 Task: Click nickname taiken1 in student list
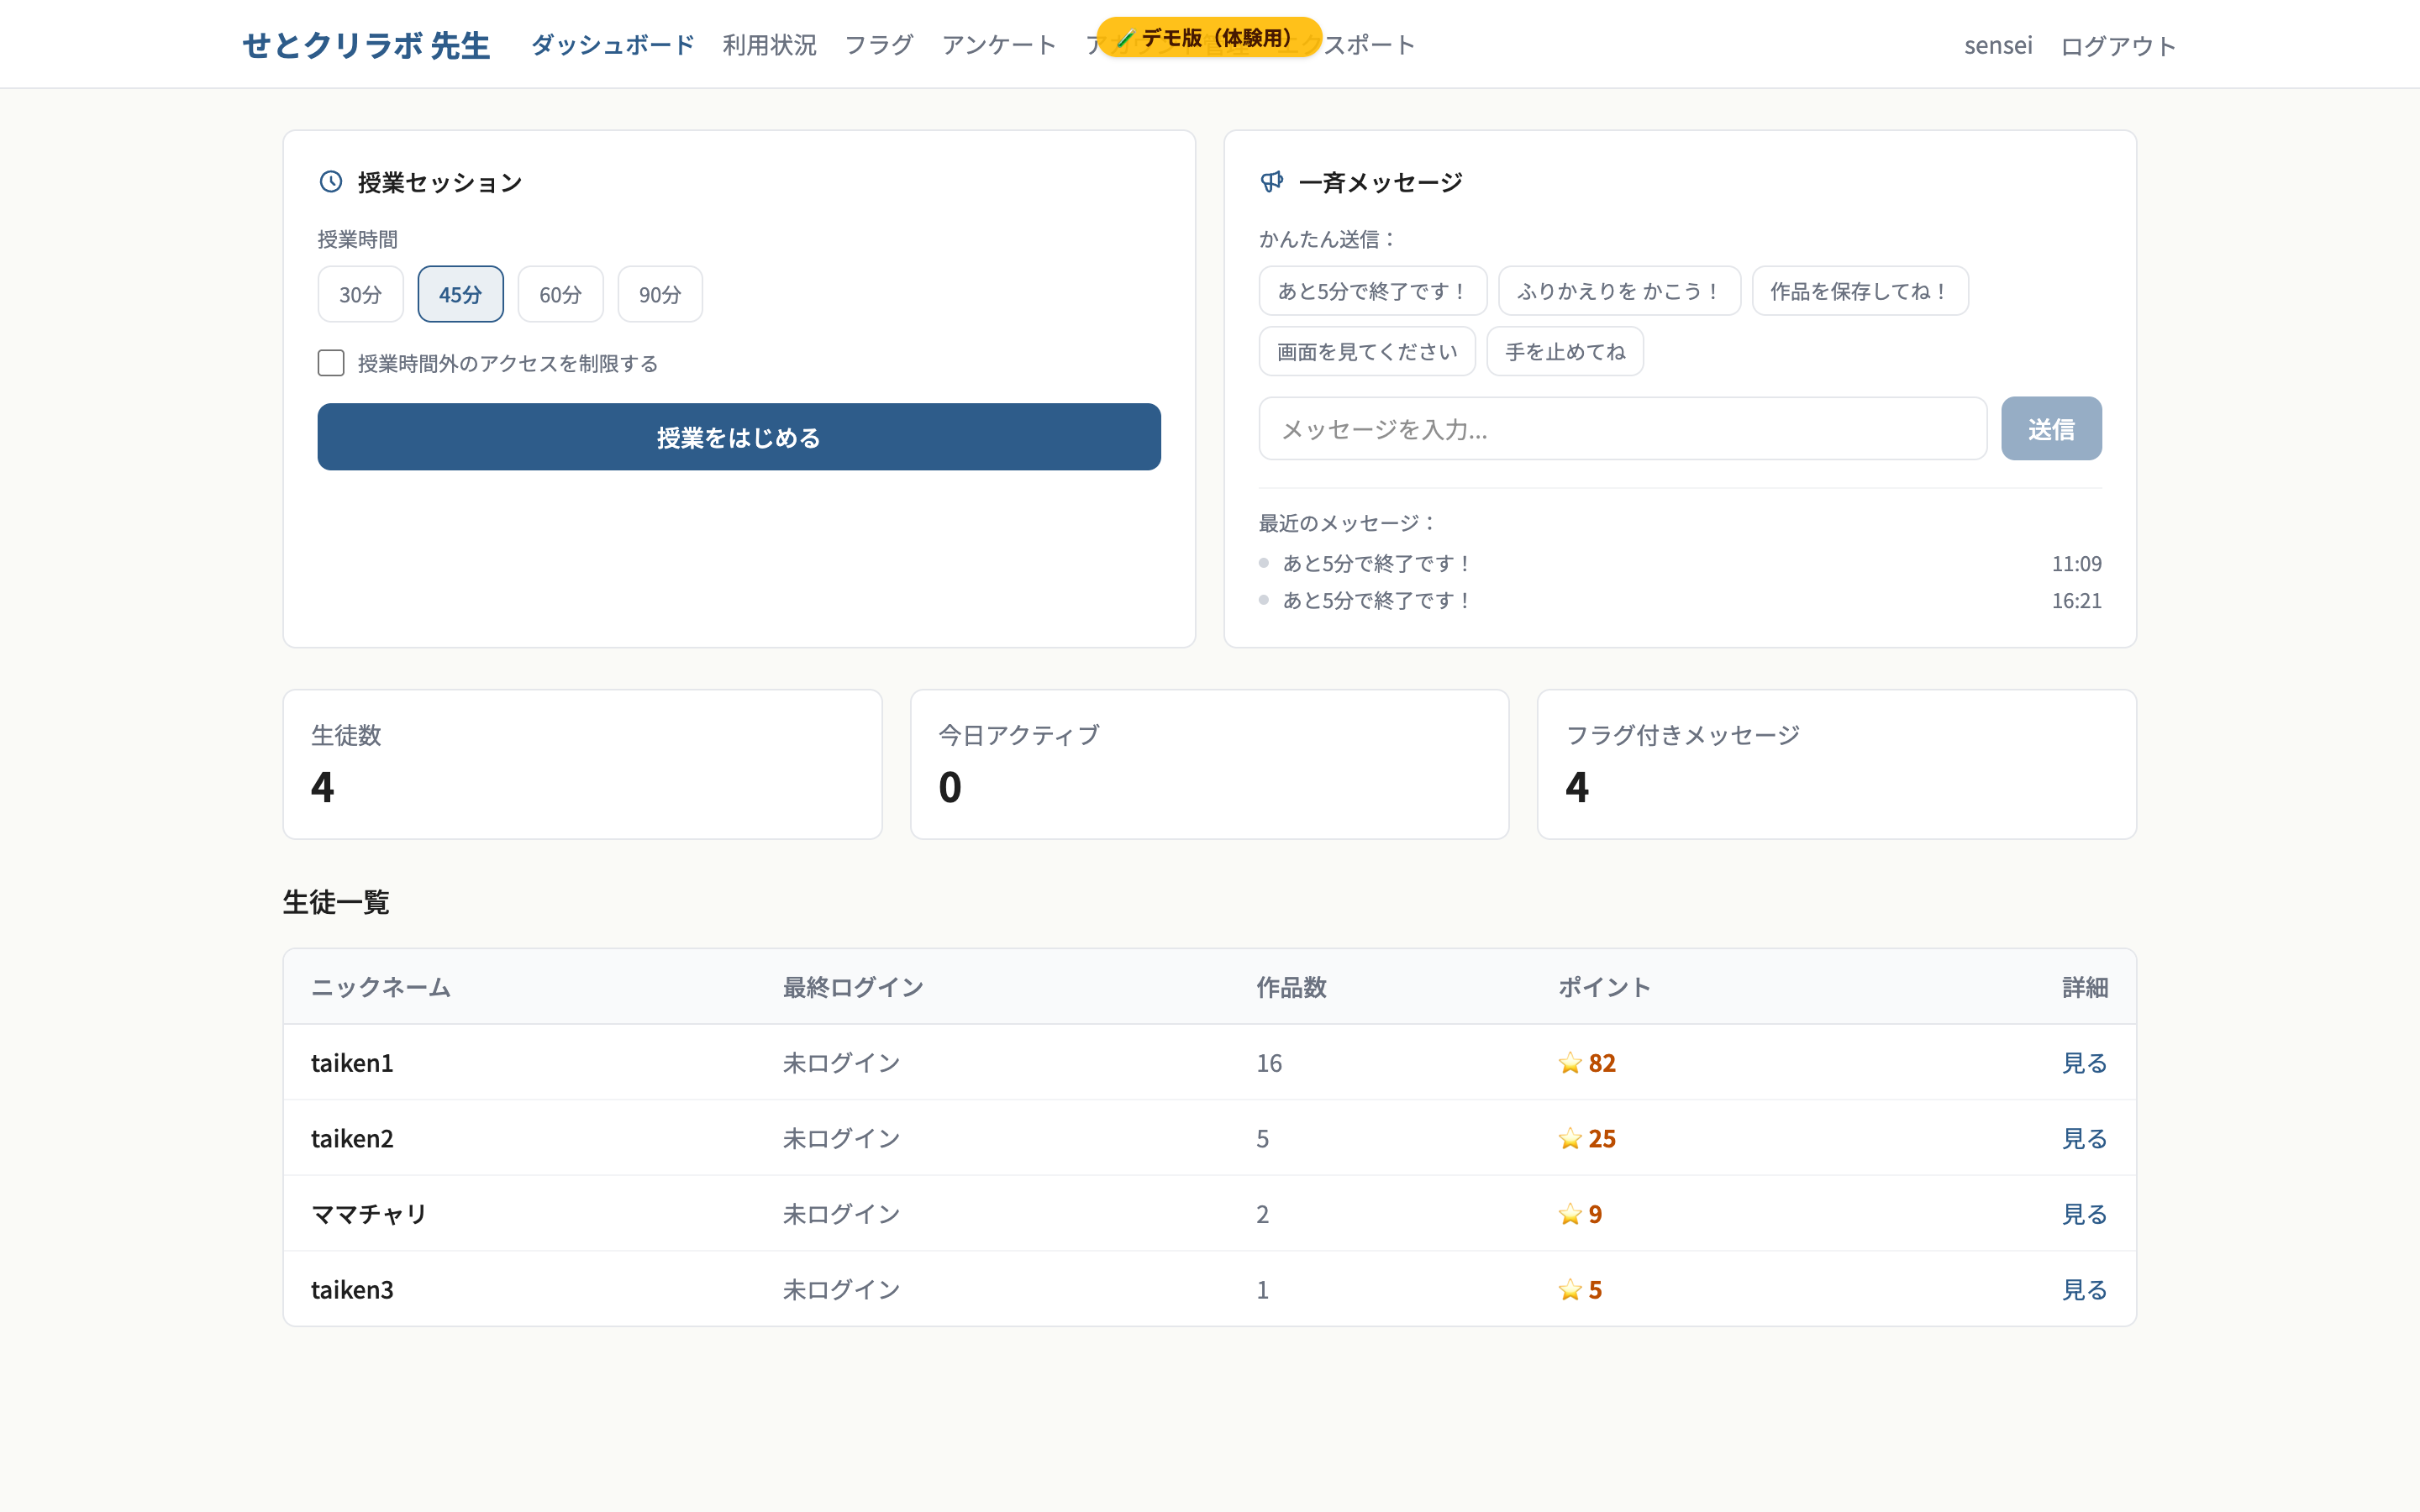[352, 1063]
